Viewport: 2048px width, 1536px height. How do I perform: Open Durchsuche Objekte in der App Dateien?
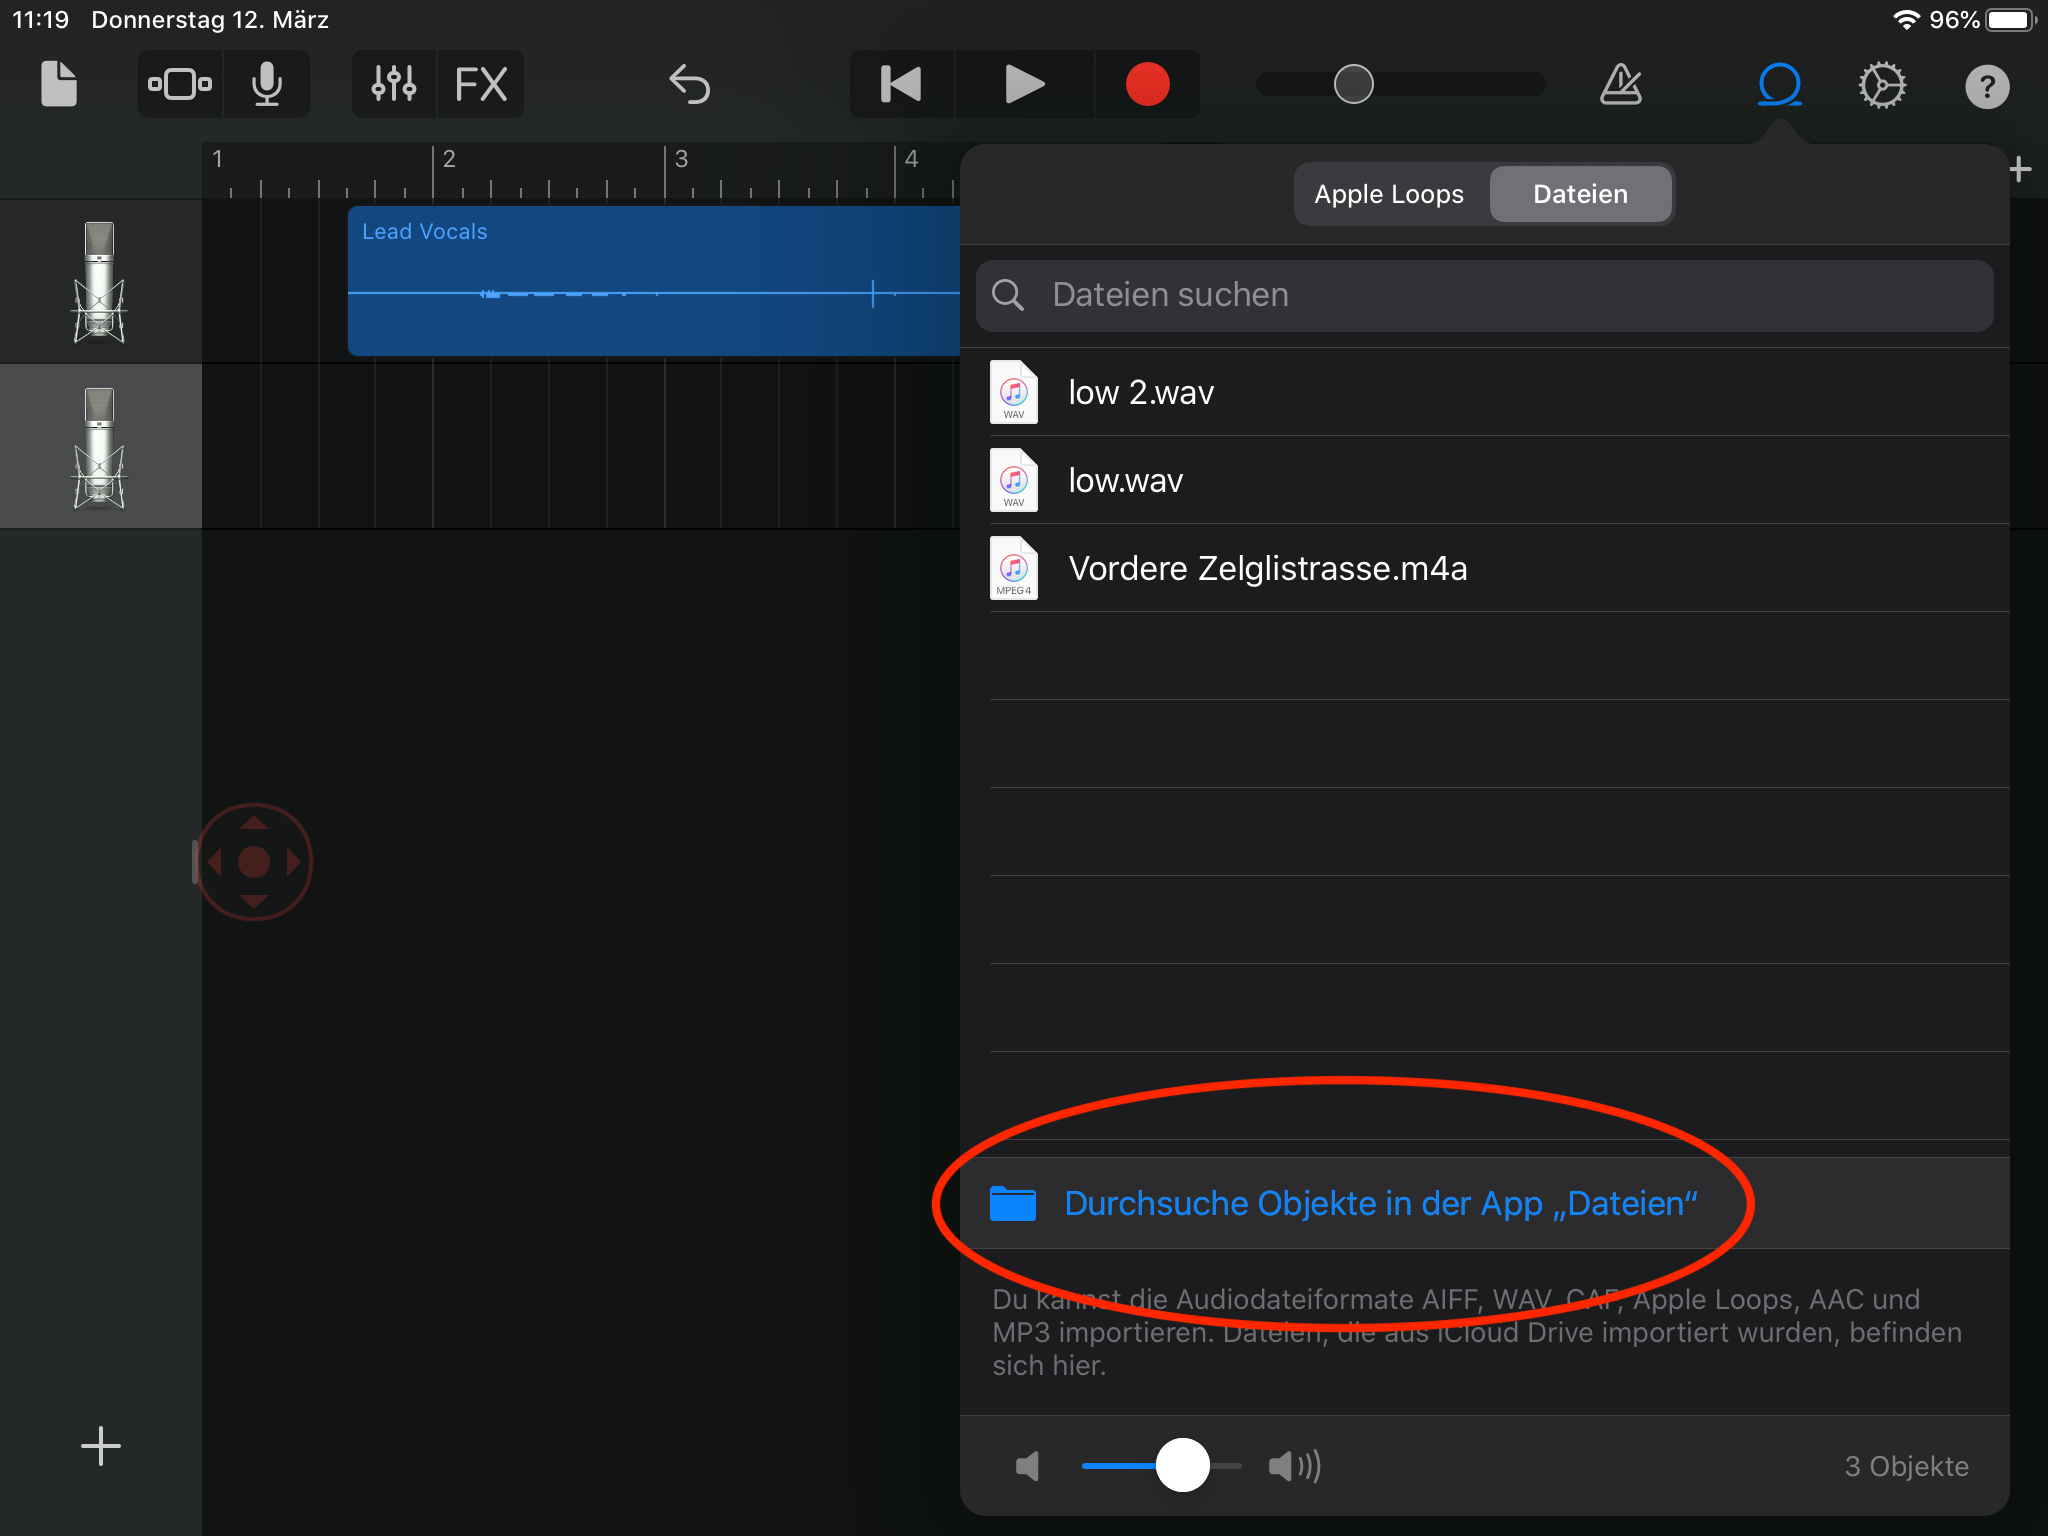(x=1380, y=1203)
